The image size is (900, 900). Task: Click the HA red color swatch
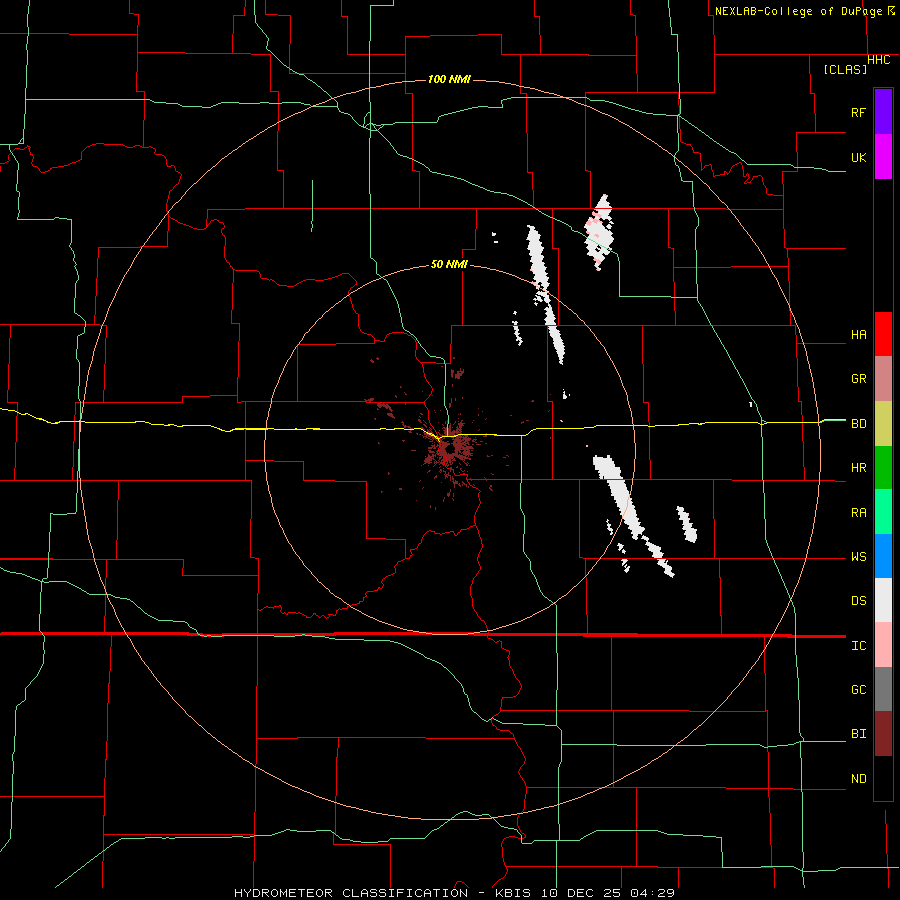click(883, 334)
